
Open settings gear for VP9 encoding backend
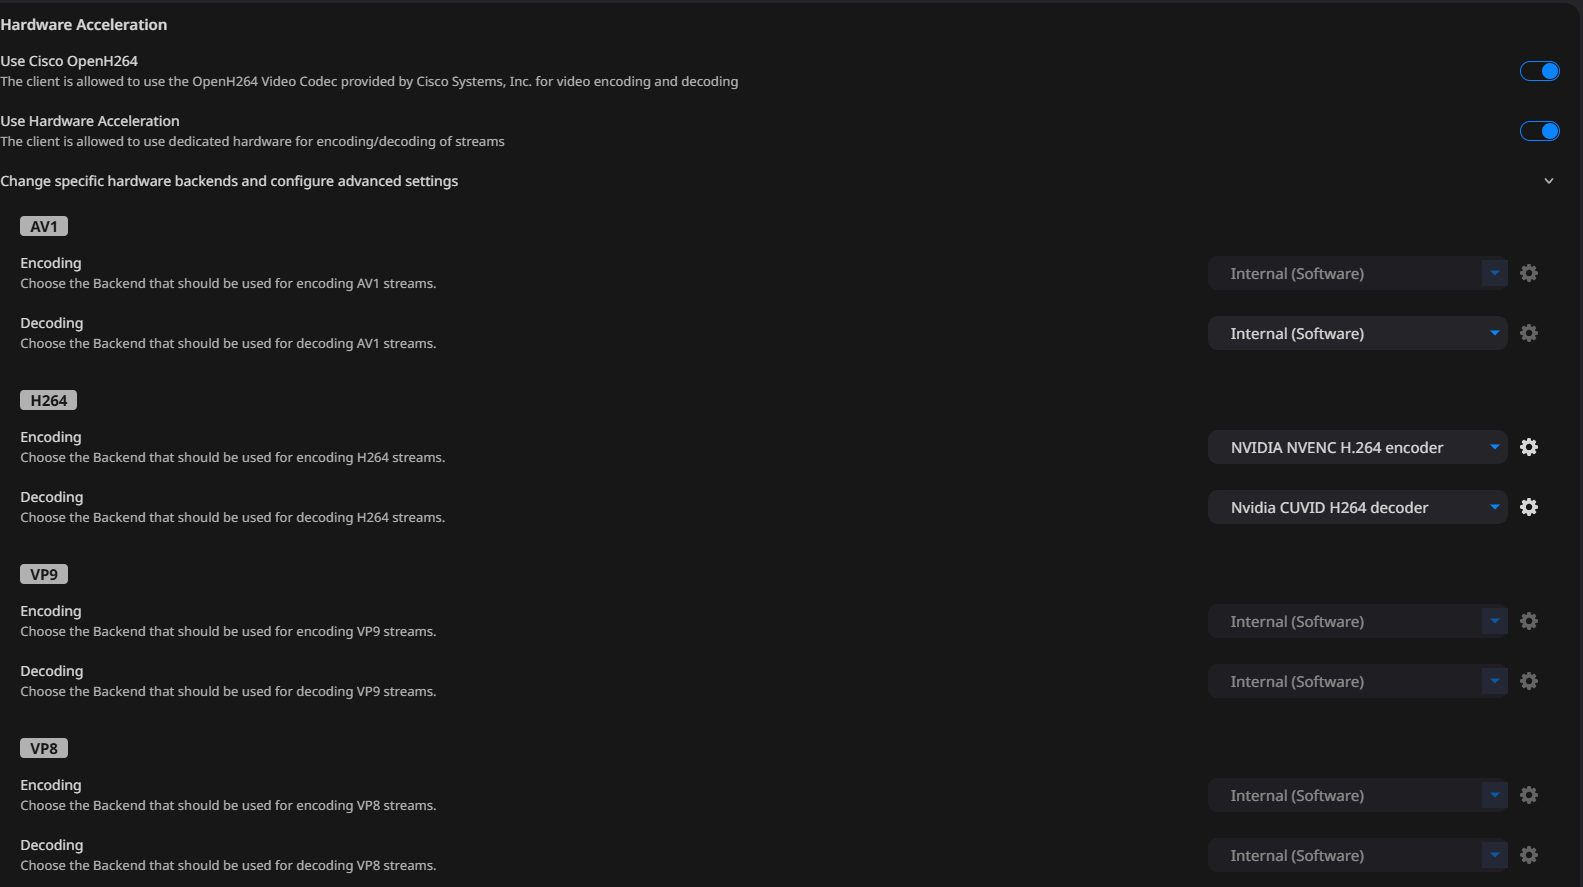tap(1529, 621)
